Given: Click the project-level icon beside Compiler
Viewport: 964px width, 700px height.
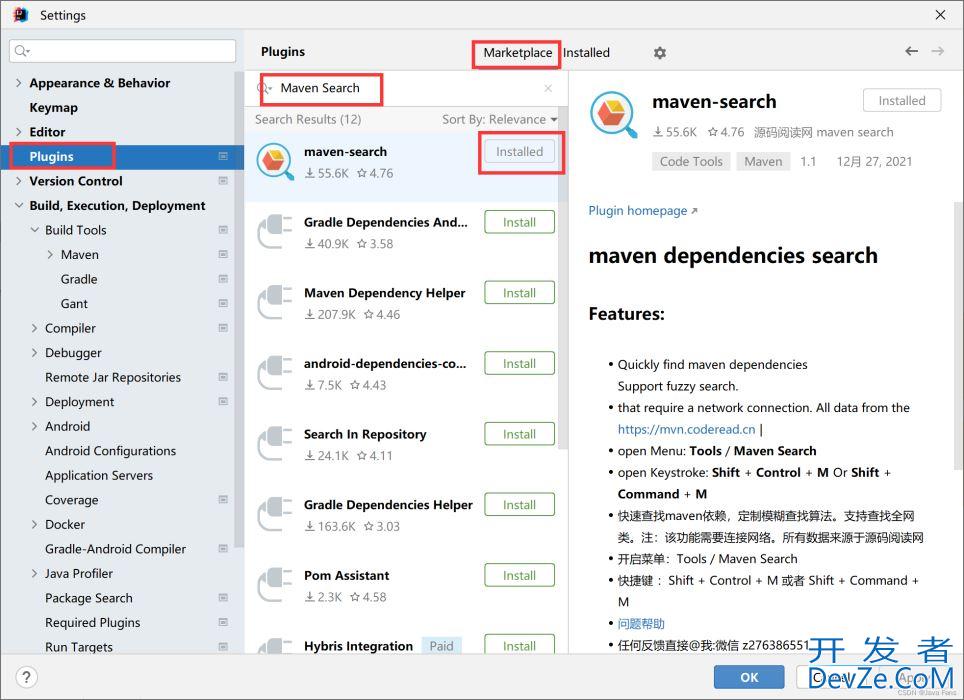Looking at the screenshot, I should pyautogui.click(x=223, y=328).
